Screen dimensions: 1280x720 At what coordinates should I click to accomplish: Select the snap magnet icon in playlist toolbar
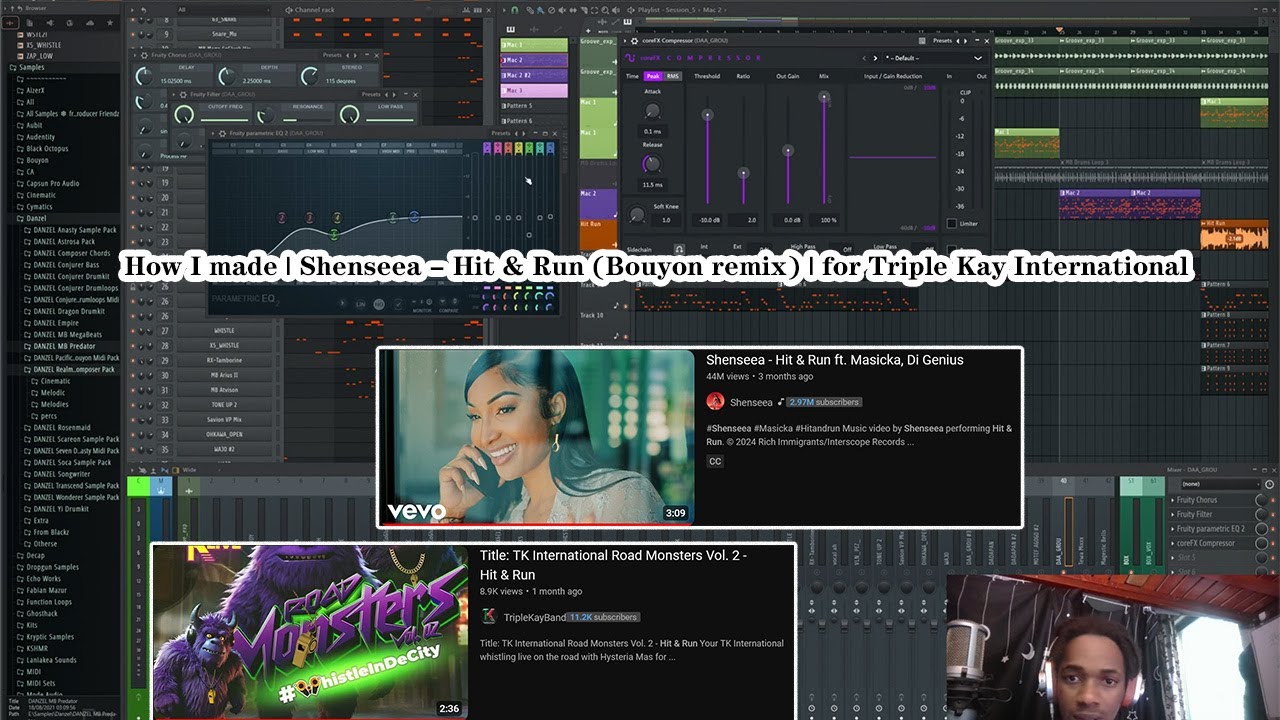[x=515, y=10]
